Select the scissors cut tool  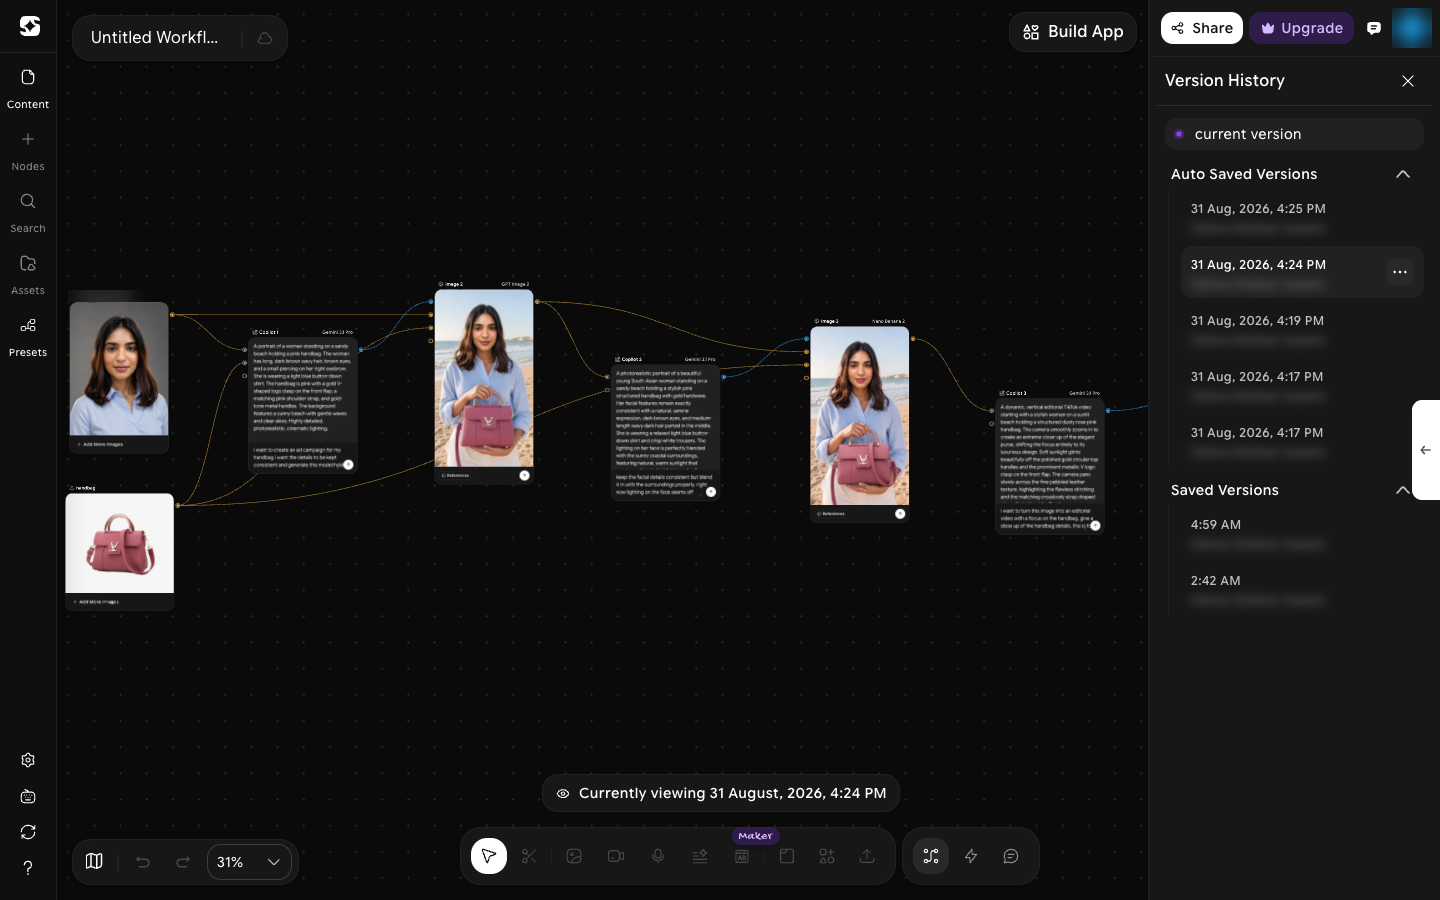[x=529, y=856]
